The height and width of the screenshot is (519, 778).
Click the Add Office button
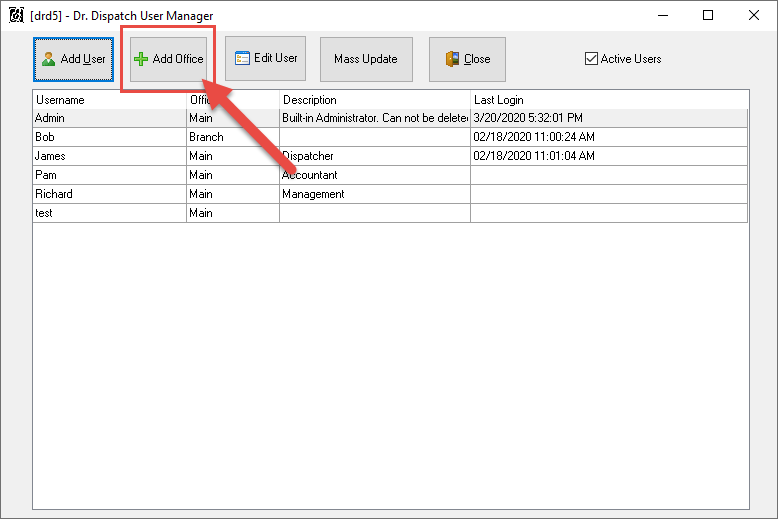pyautogui.click(x=168, y=59)
